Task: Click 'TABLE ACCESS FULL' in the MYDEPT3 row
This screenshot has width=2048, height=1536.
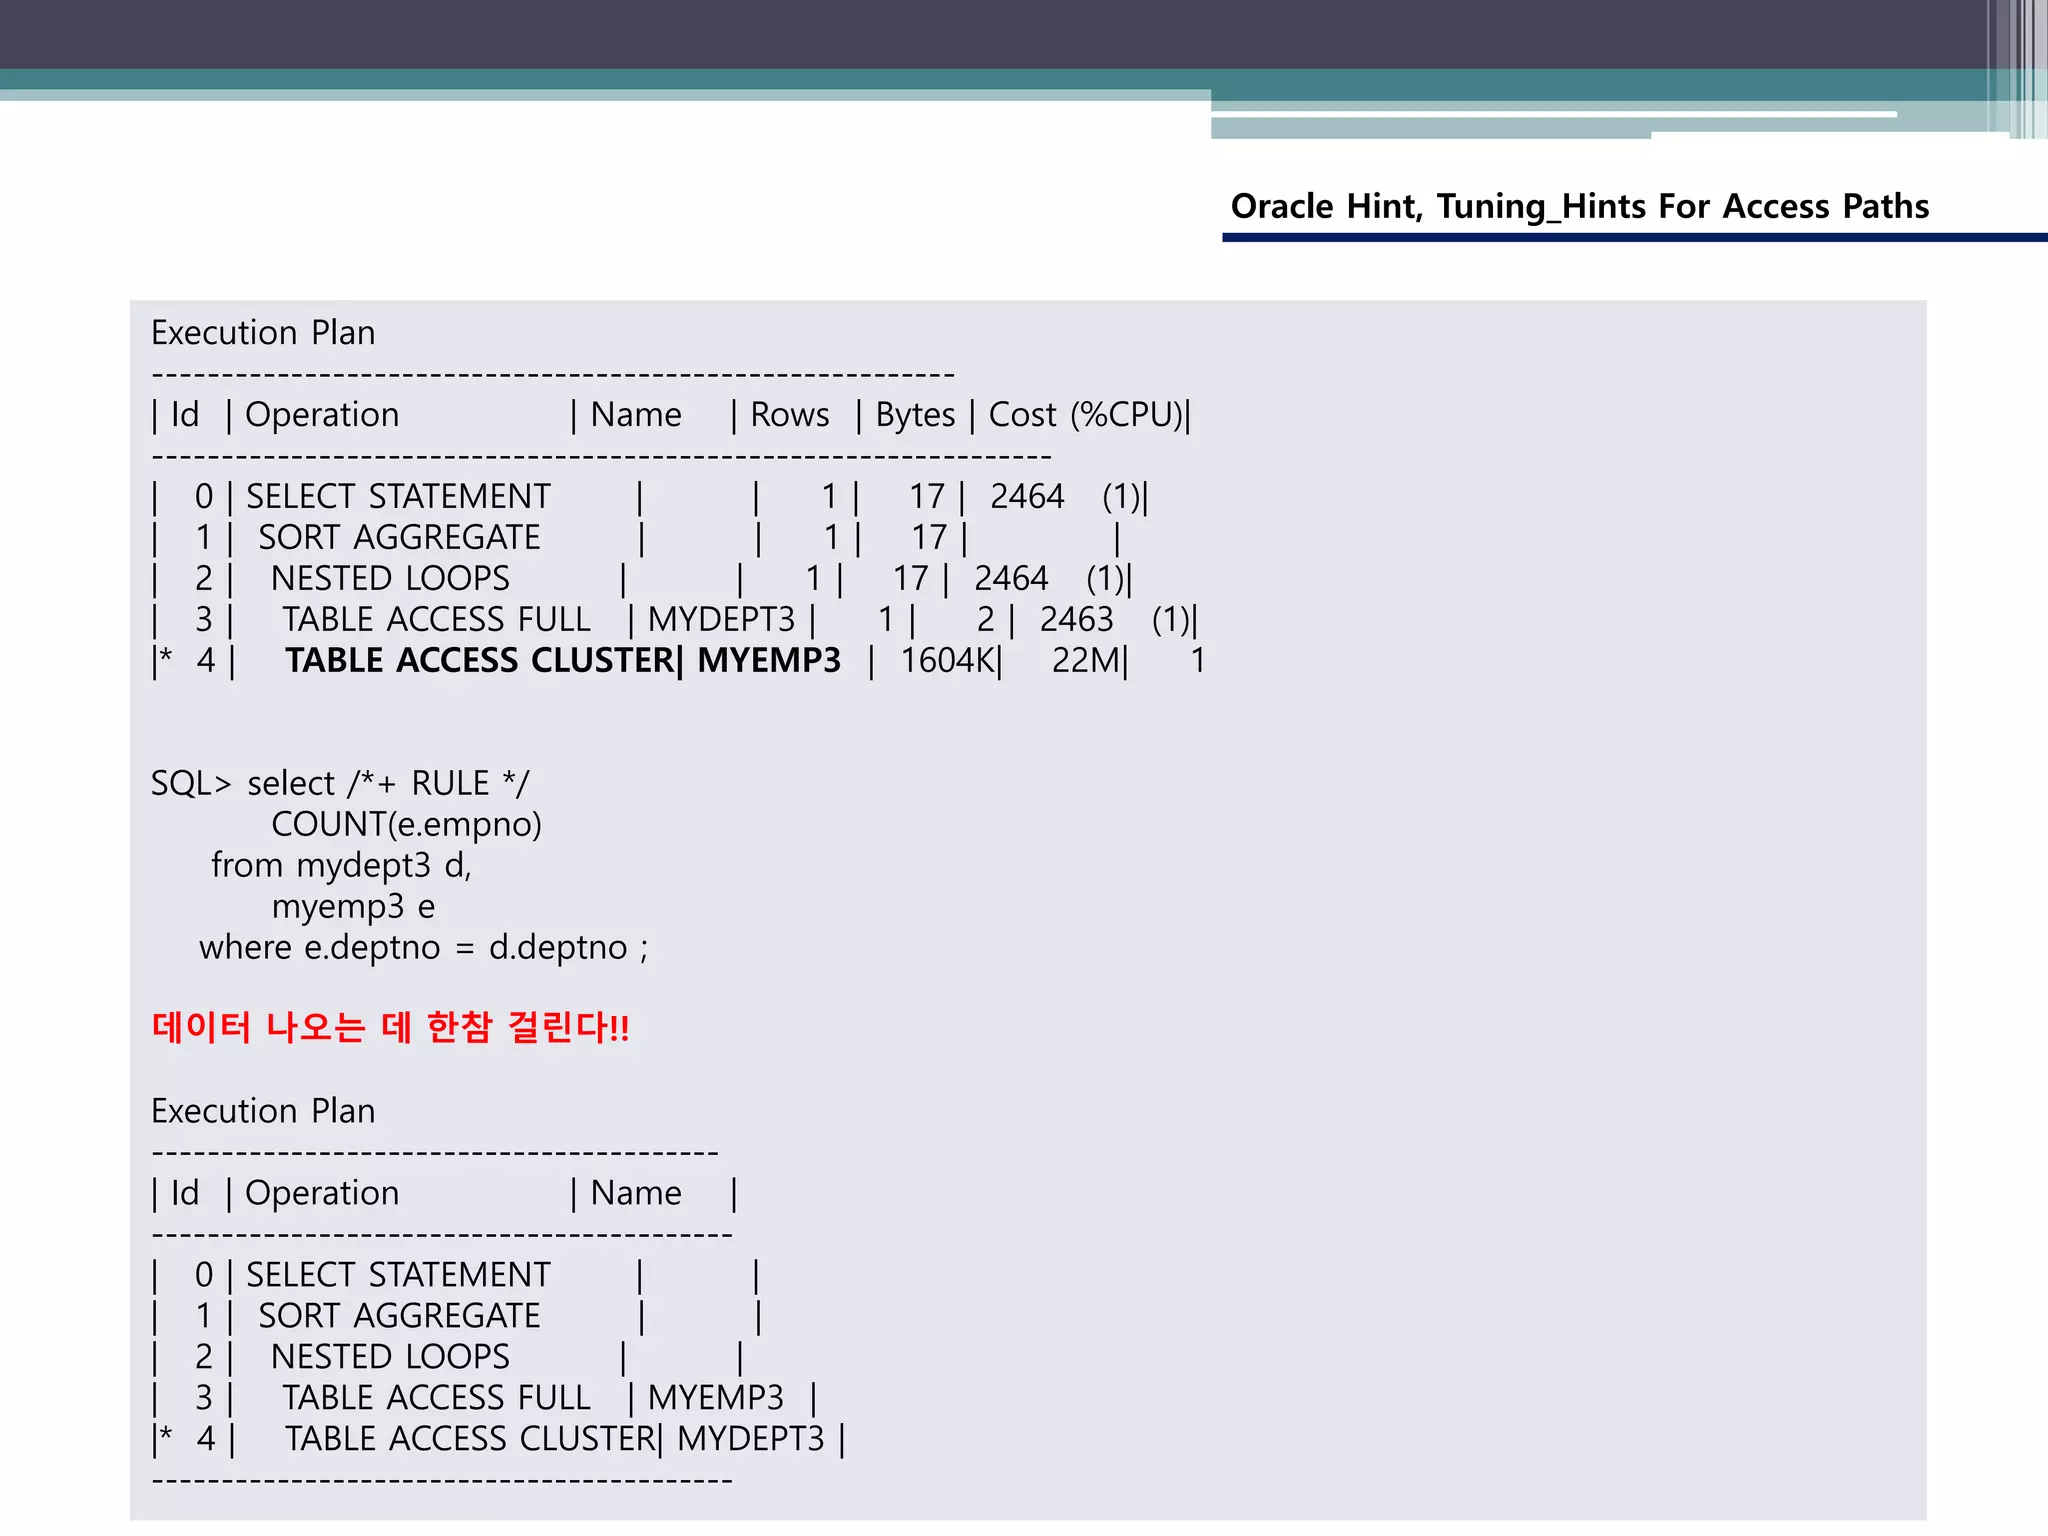Action: pos(436,620)
